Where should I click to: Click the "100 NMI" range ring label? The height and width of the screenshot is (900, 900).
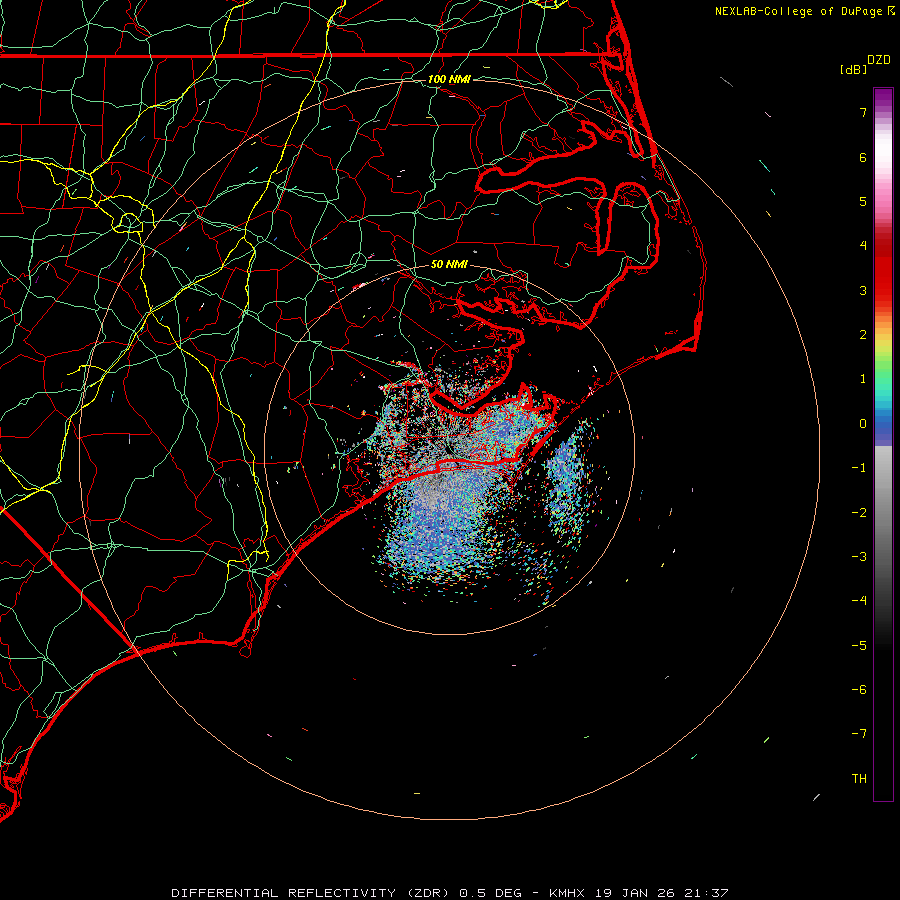[449, 79]
